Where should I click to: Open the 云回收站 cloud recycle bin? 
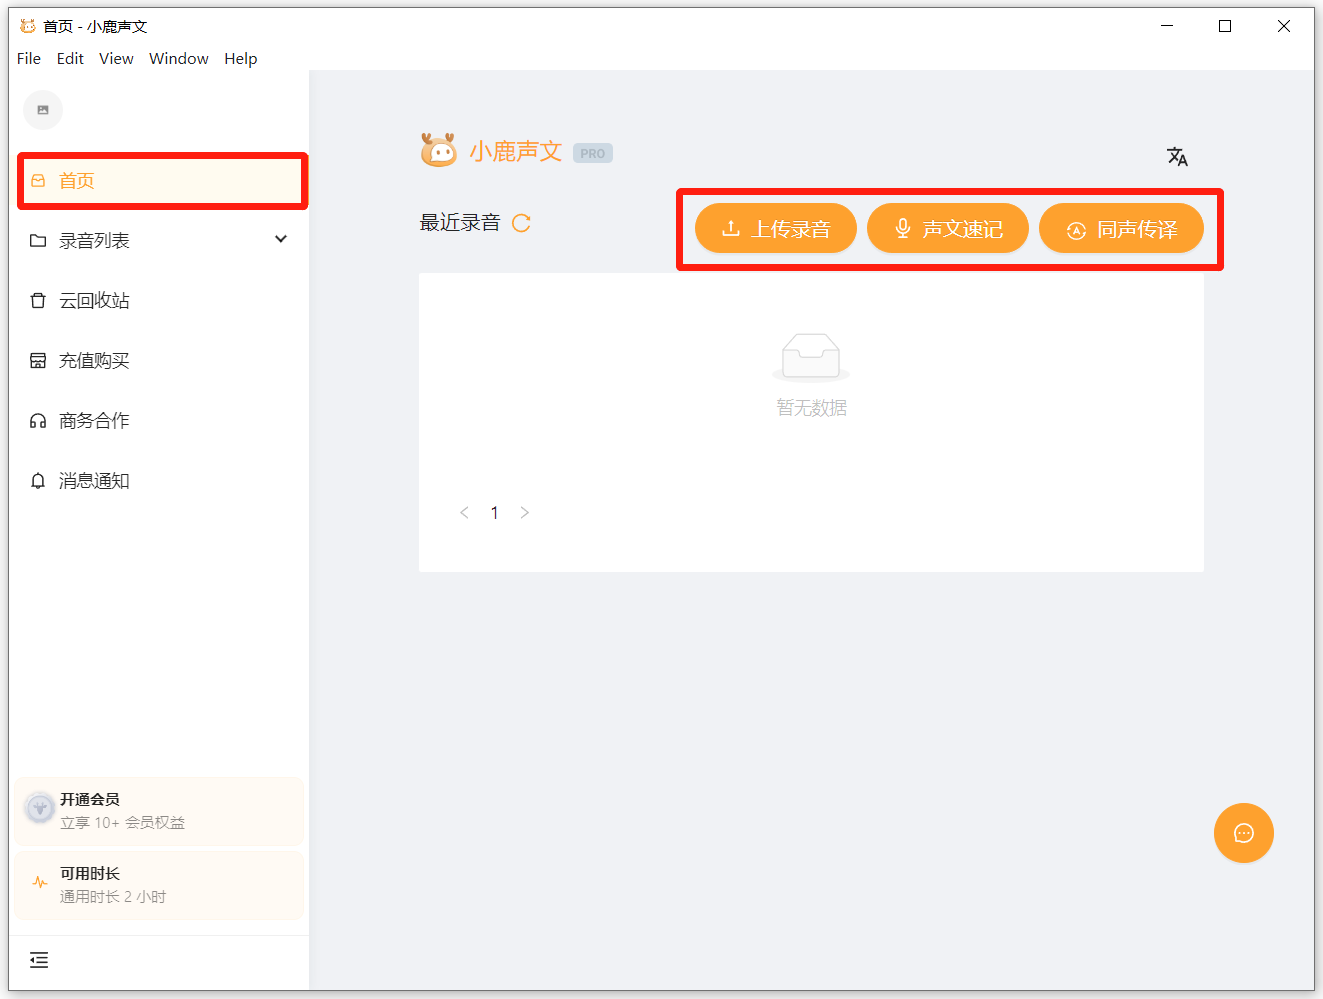click(x=159, y=300)
